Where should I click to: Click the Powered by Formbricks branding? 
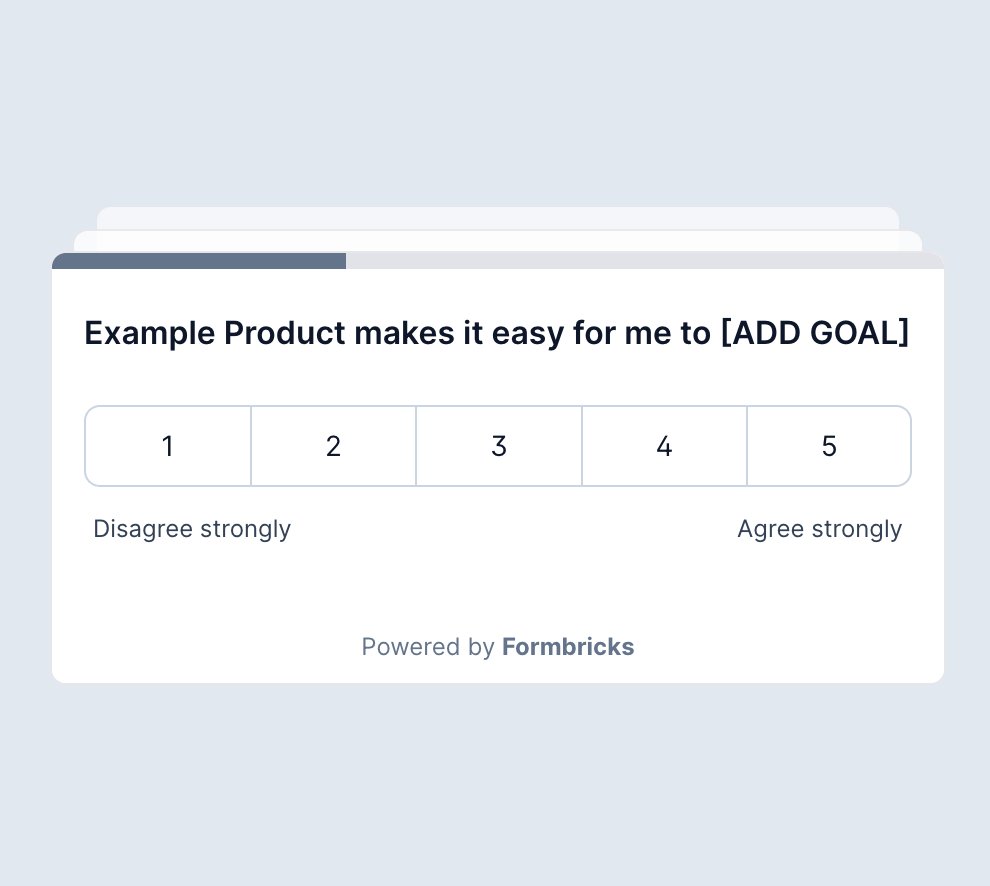[497, 647]
